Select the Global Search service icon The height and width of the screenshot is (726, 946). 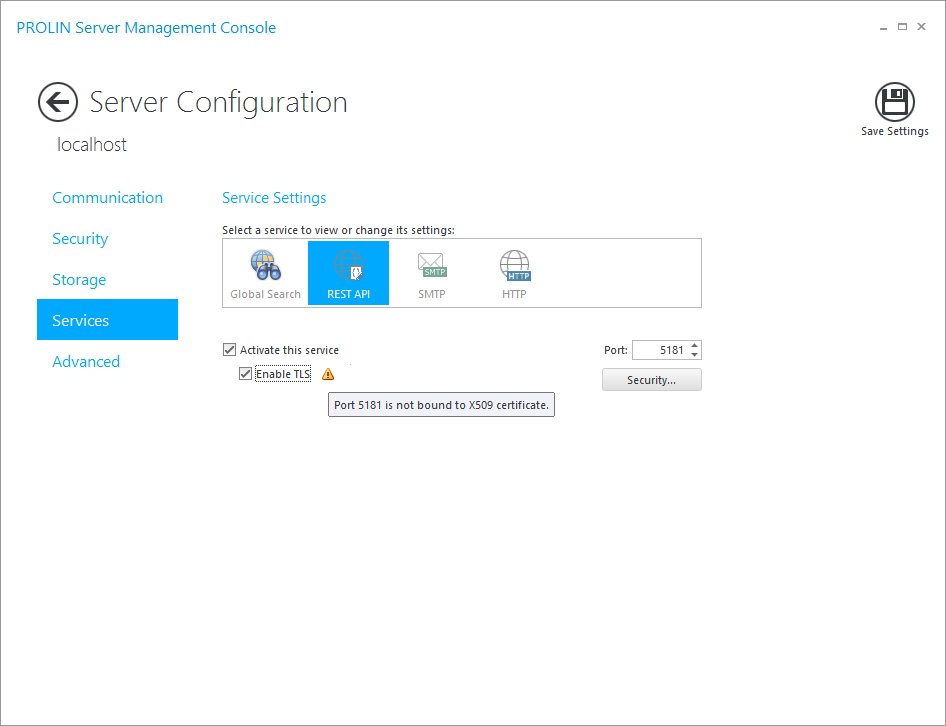(265, 266)
